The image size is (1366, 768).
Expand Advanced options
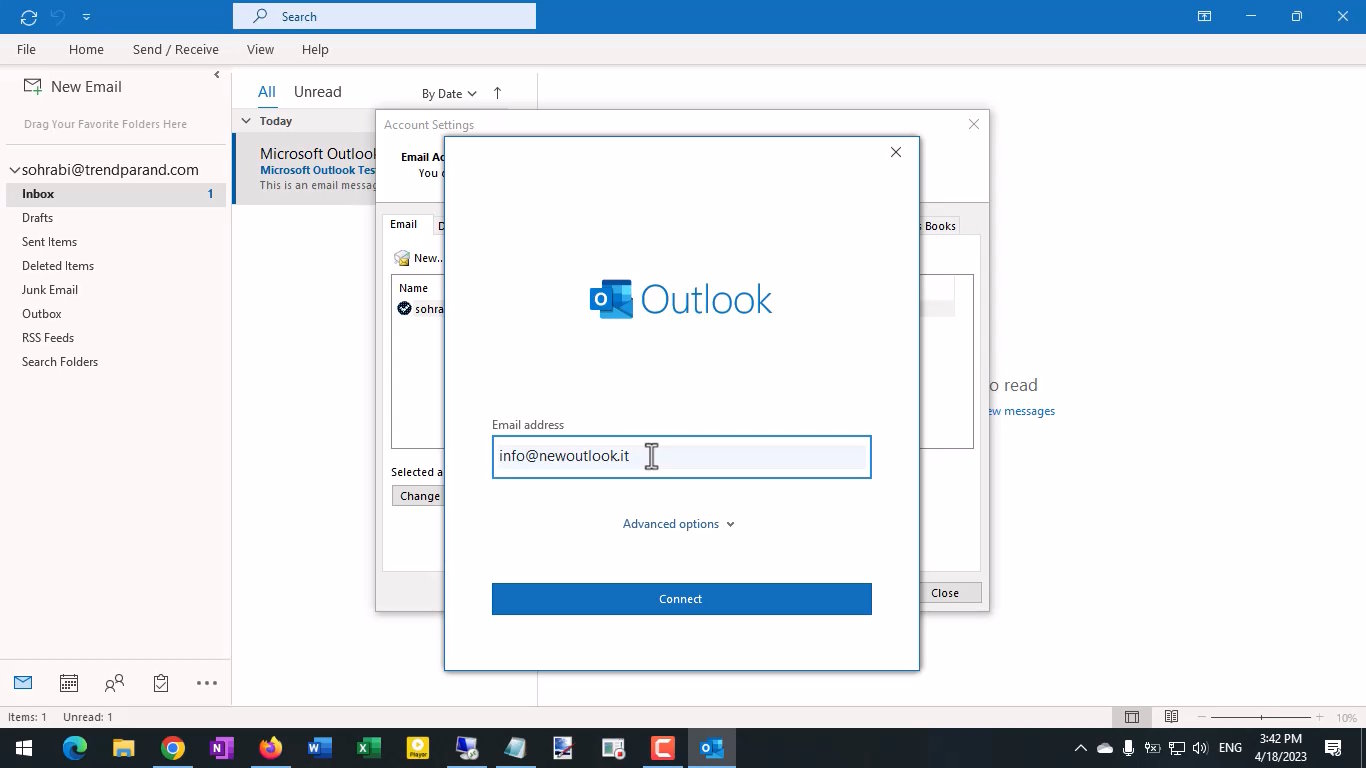[679, 524]
